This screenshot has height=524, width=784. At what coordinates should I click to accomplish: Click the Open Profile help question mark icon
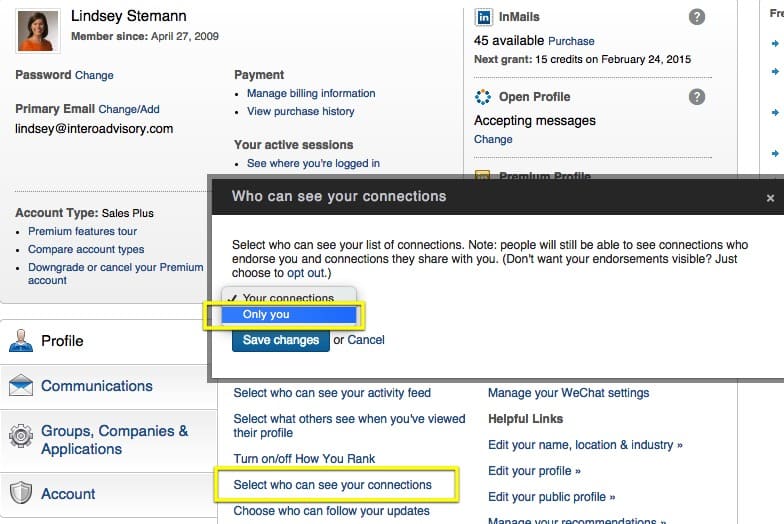[x=696, y=96]
